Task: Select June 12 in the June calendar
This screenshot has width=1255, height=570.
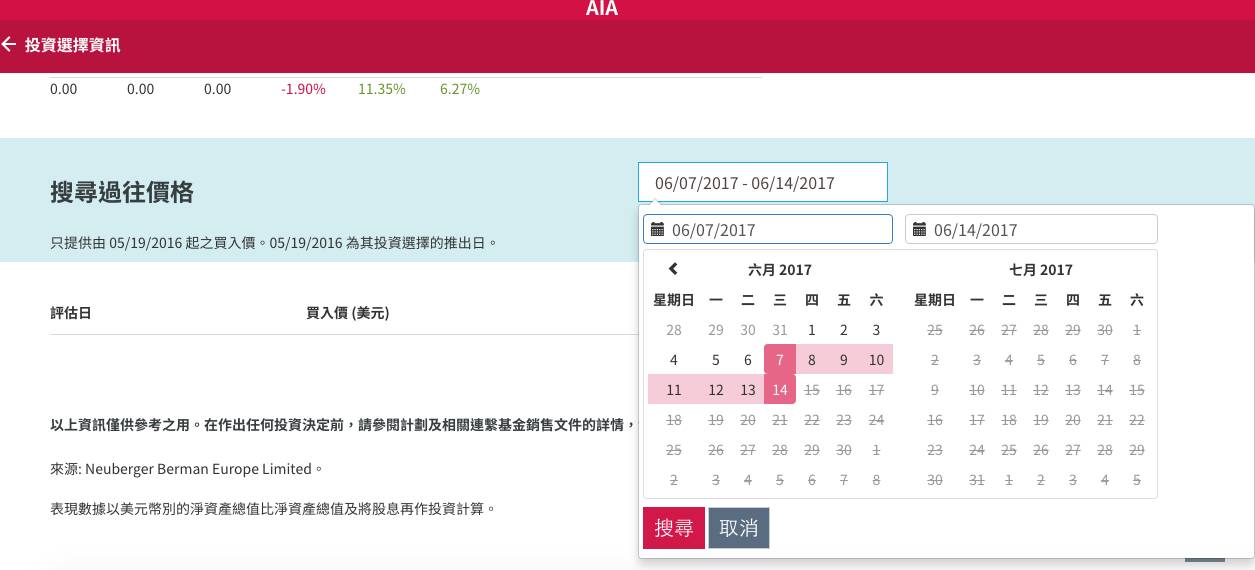Action: (716, 390)
